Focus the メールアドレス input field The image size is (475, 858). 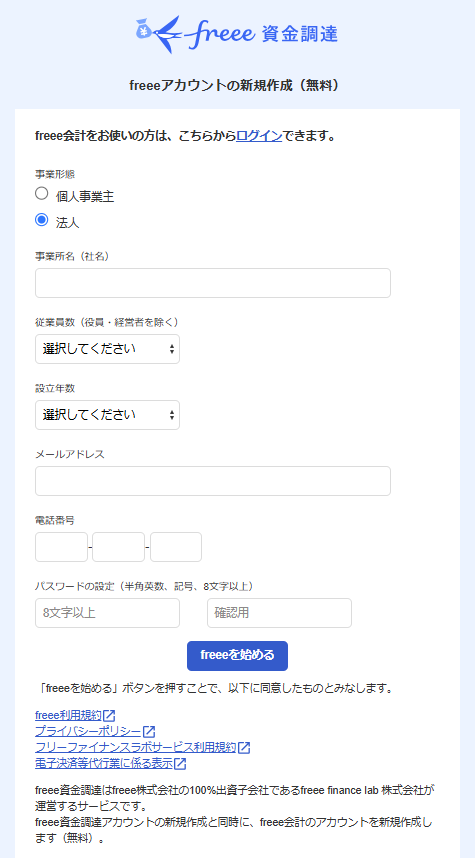point(213,481)
